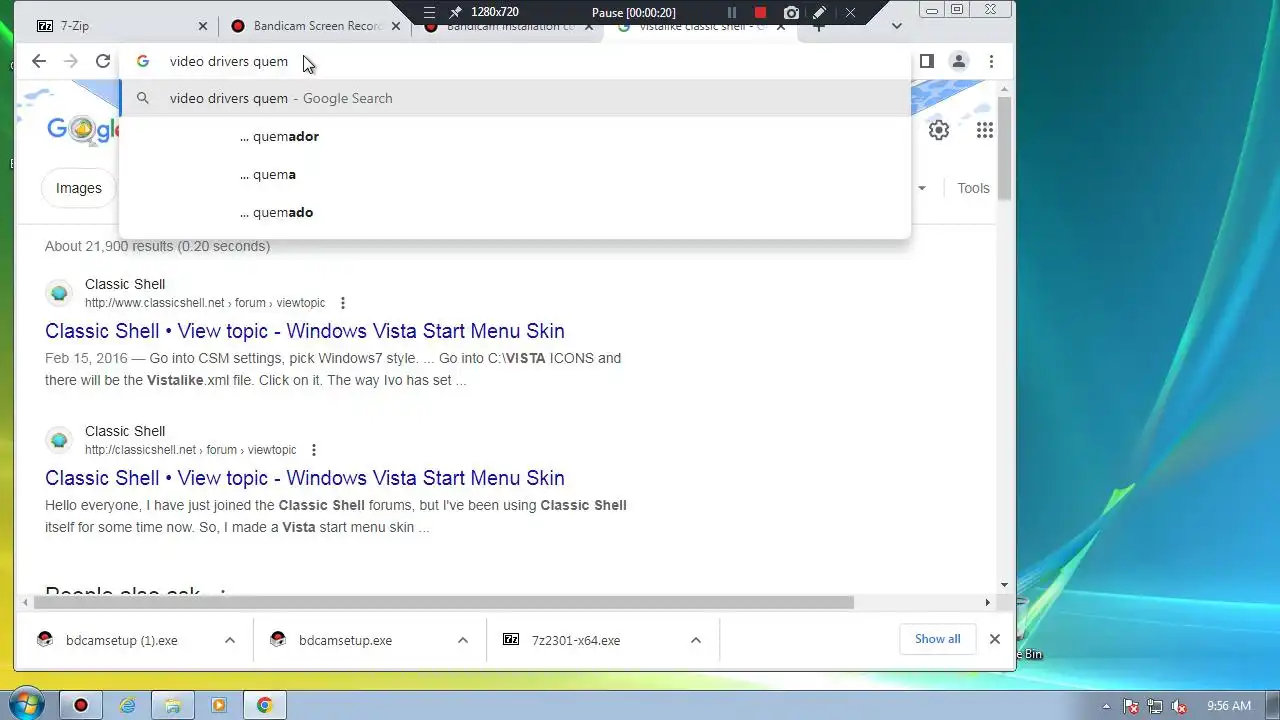1280x720 pixels.
Task: Show hidden tray icons arrow
Action: 1106,706
